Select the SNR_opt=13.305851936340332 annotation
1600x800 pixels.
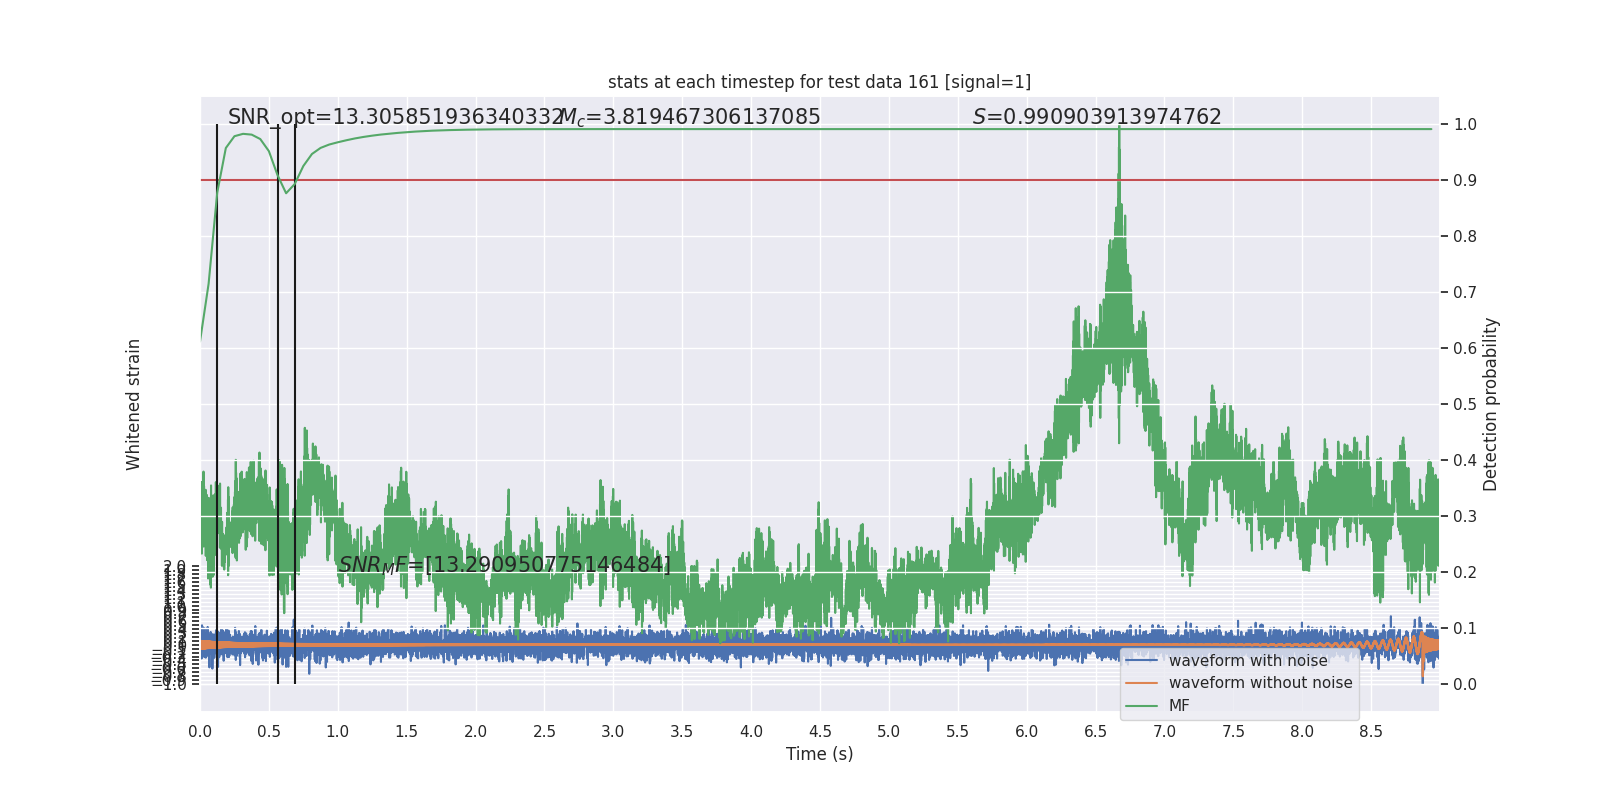coord(395,117)
